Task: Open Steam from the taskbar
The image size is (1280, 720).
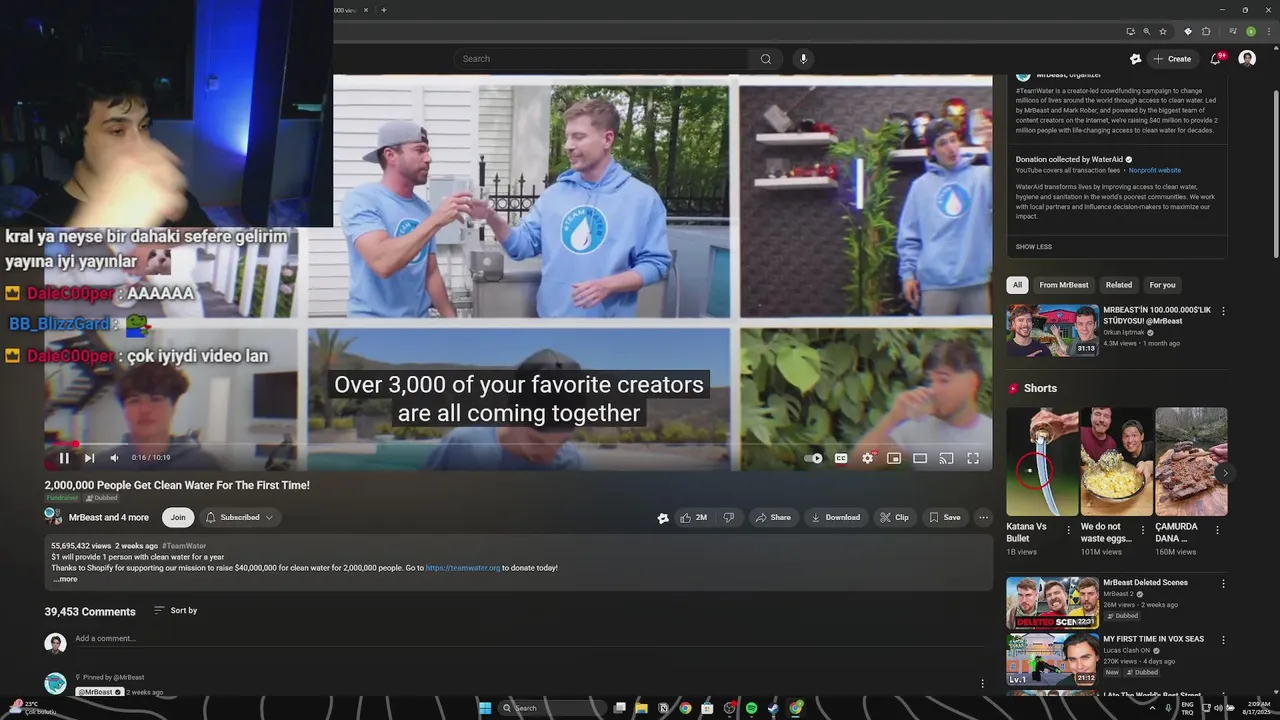Action: pyautogui.click(x=773, y=708)
